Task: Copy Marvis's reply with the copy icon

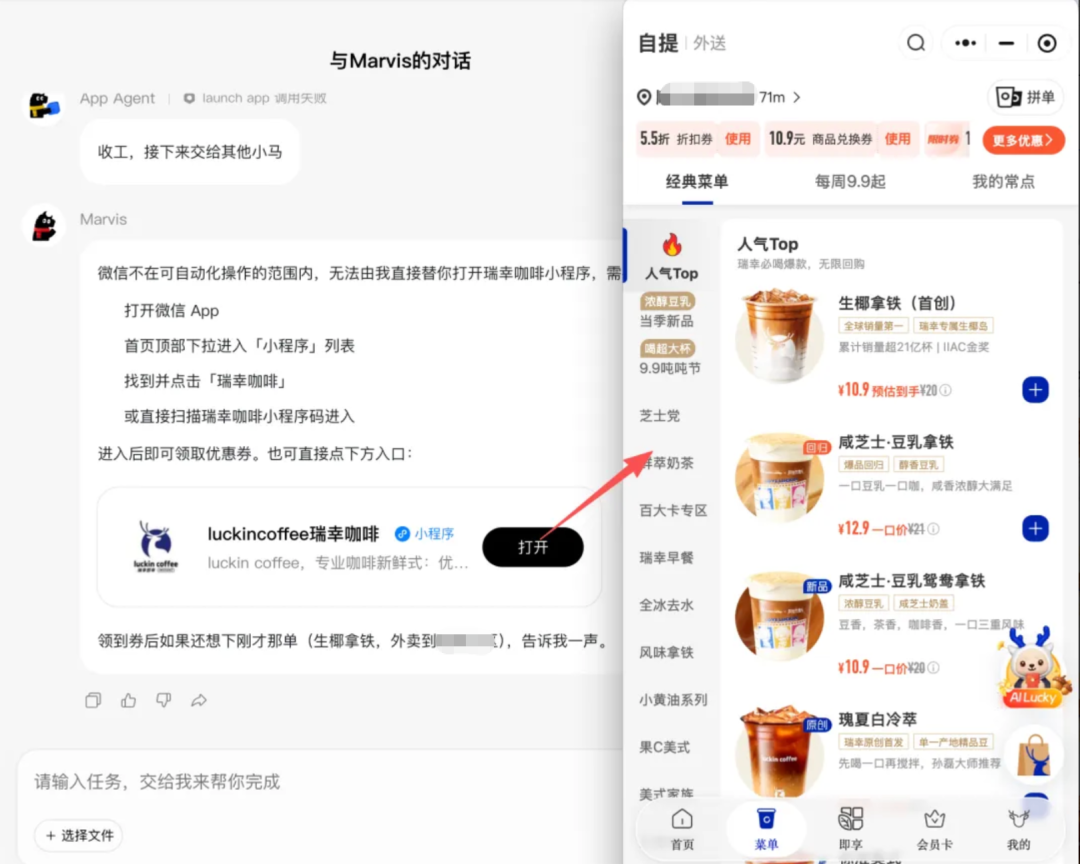Action: point(93,700)
